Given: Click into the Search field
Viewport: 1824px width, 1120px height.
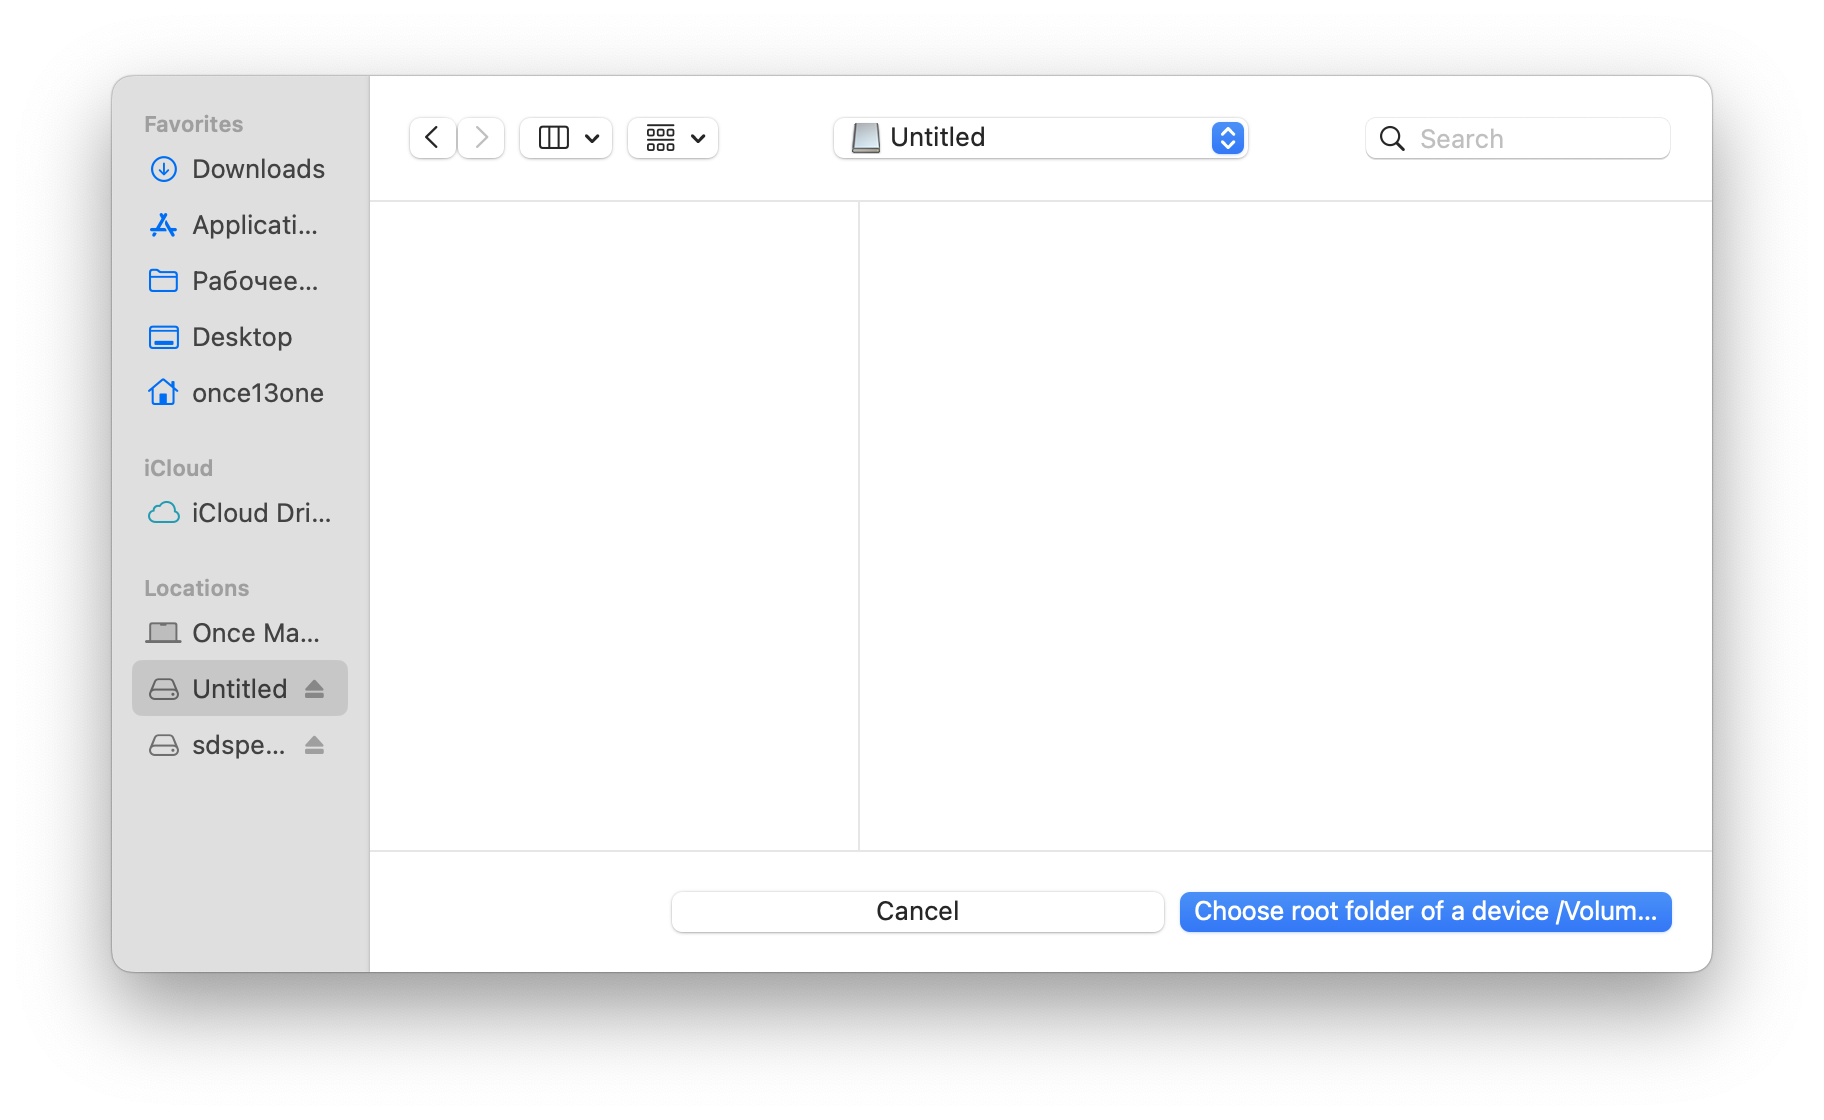Looking at the screenshot, I should coord(1518,138).
